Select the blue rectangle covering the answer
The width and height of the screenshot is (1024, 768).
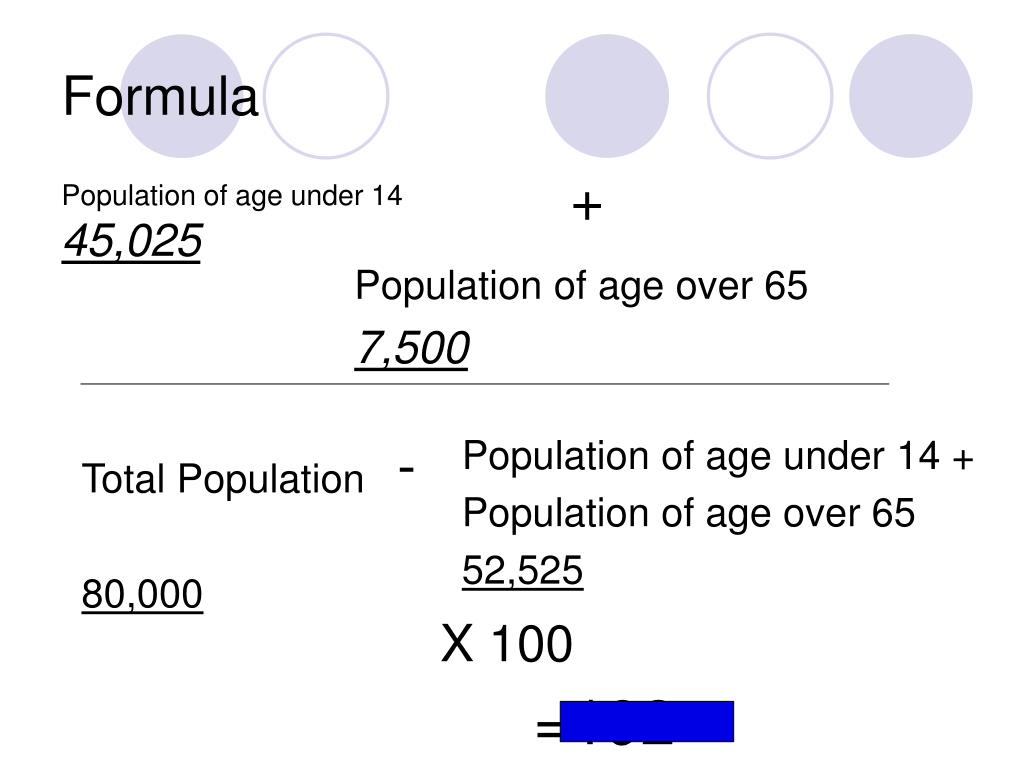(647, 722)
